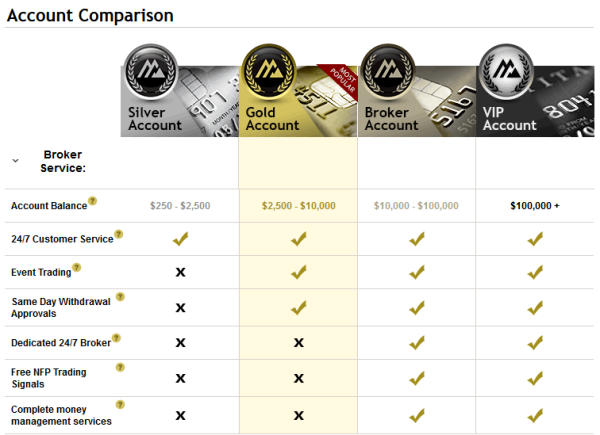
Task: Open help icon beside Account Balance
Action: (92, 201)
